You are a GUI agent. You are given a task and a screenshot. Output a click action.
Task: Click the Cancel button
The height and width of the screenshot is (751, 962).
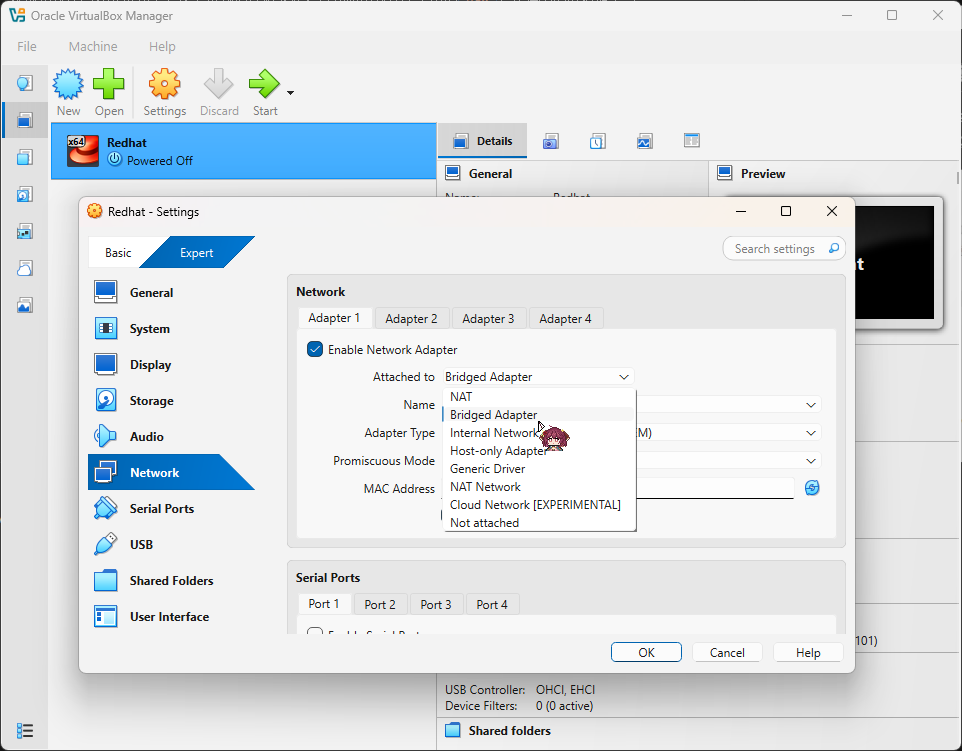[727, 653]
